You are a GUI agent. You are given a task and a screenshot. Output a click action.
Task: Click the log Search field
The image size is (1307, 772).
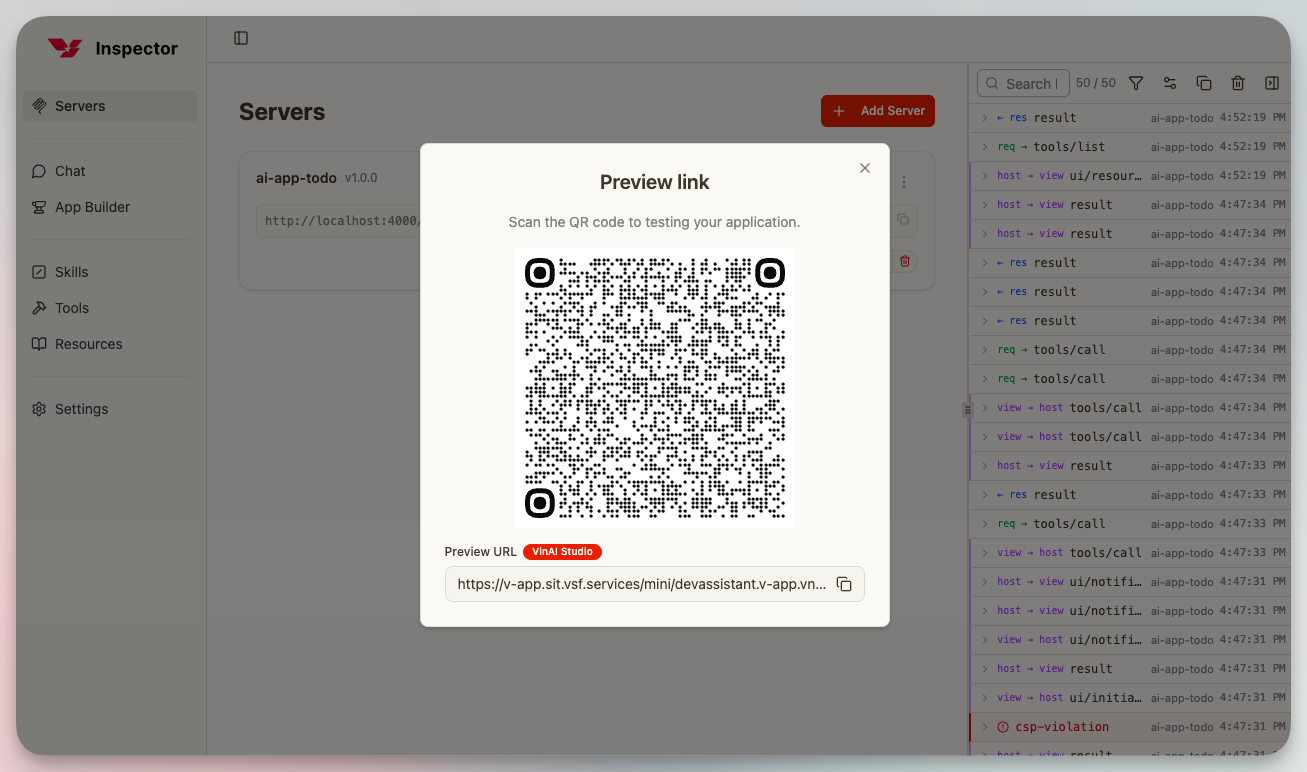1023,84
